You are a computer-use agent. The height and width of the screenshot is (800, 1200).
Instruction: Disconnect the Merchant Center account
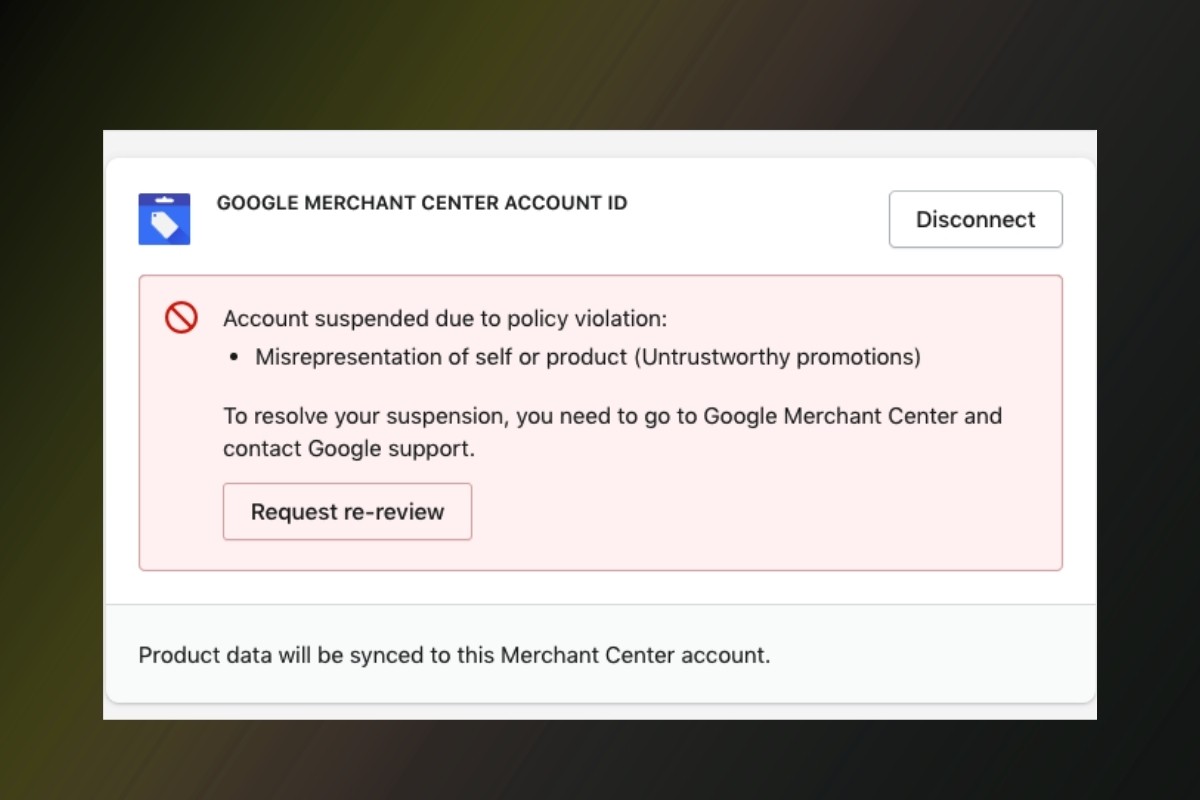975,219
